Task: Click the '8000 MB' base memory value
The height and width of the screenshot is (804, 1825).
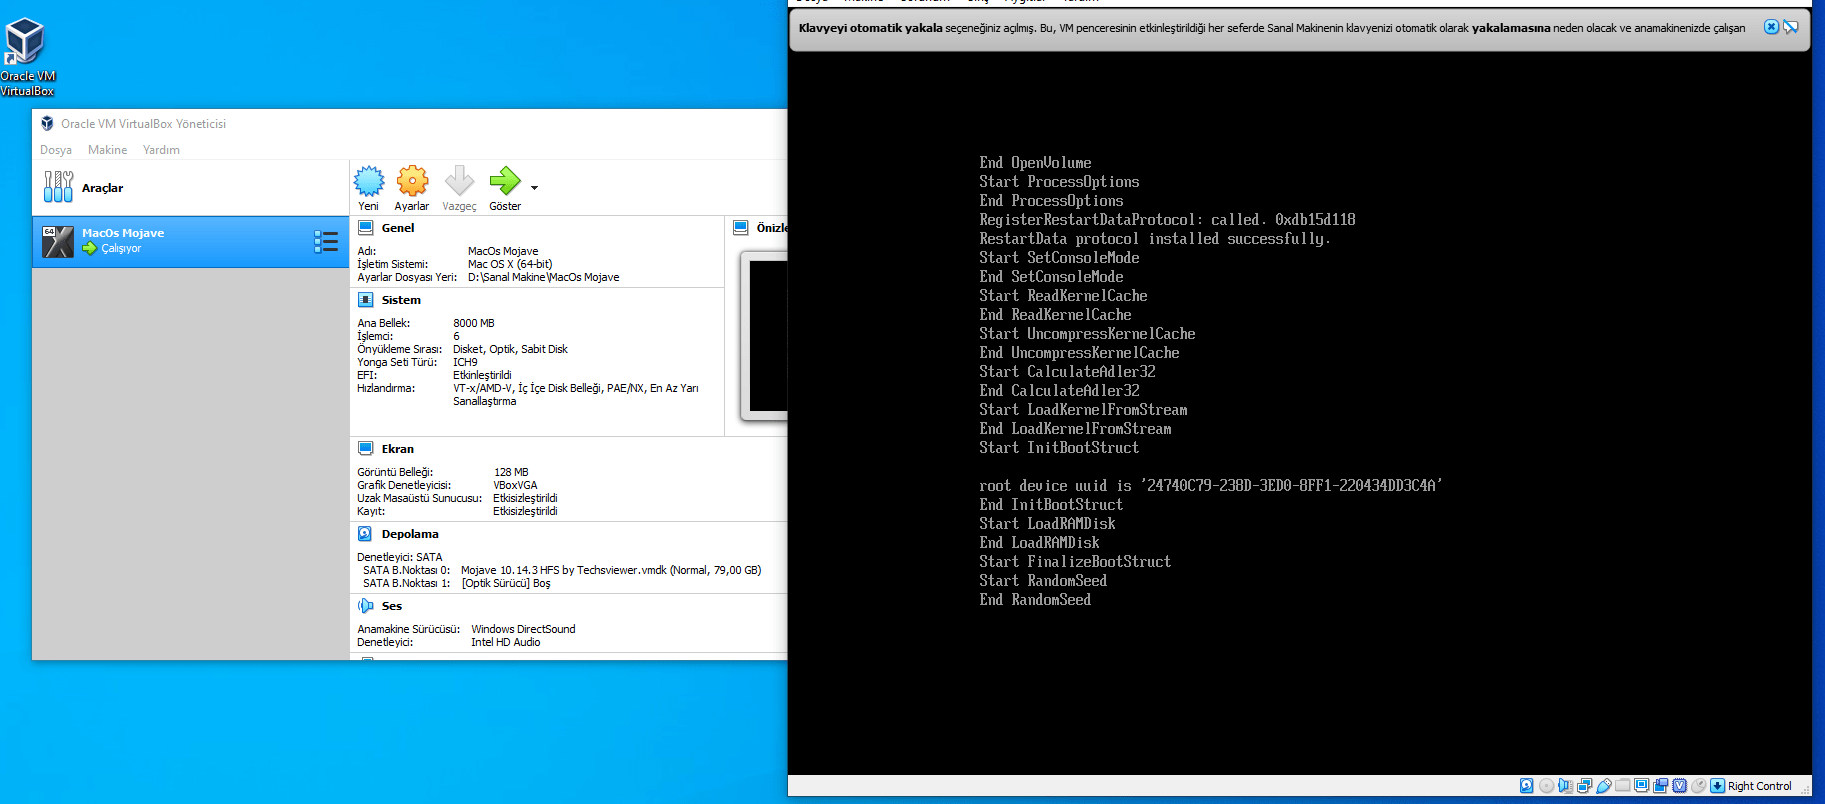Action: (x=474, y=323)
